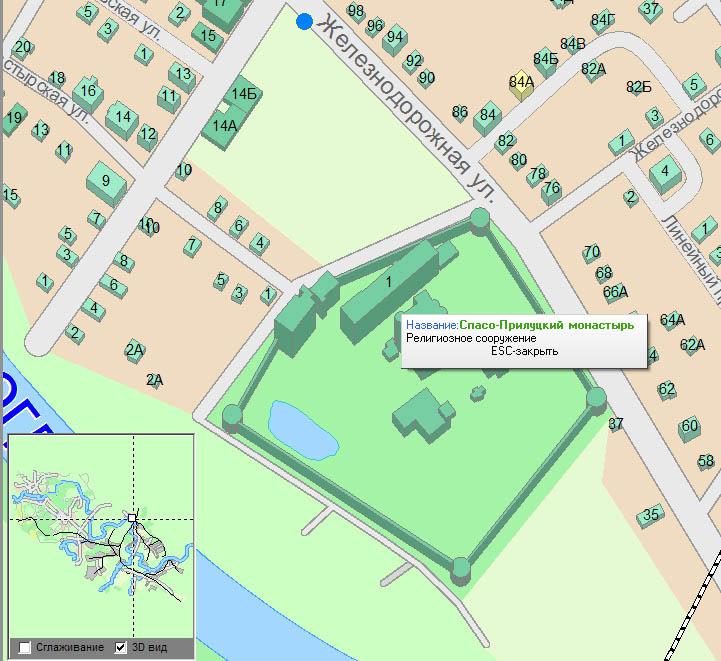The image size is (721, 661).
Task: Click building number 4 near Линейный street
Action: 664,173
